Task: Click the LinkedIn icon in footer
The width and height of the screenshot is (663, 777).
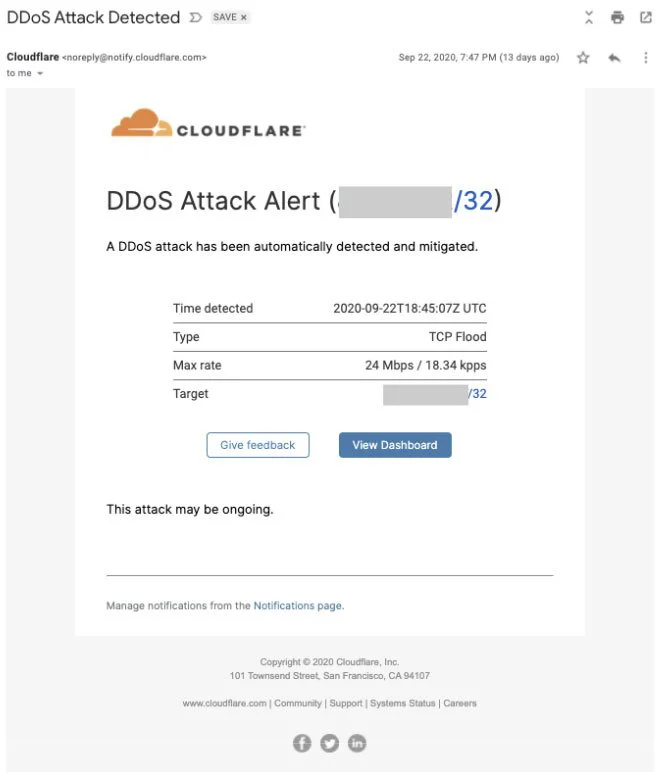Action: pyautogui.click(x=357, y=743)
